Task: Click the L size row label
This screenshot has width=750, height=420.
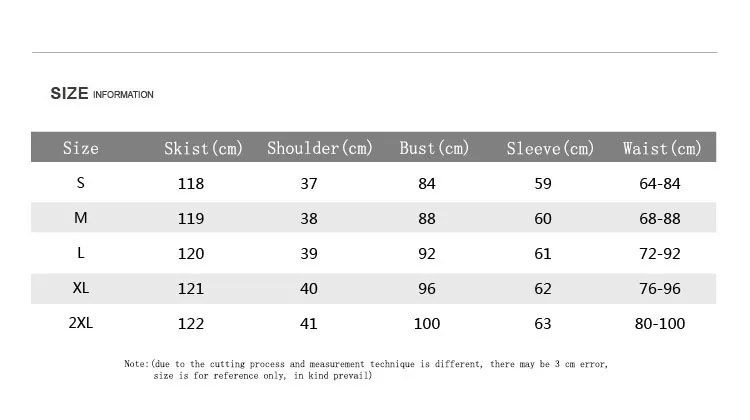Action: 80,253
